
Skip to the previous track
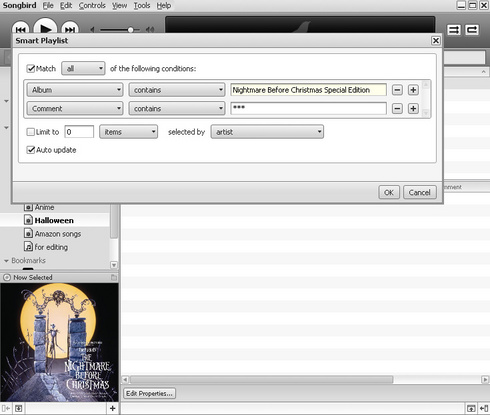pos(20,29)
